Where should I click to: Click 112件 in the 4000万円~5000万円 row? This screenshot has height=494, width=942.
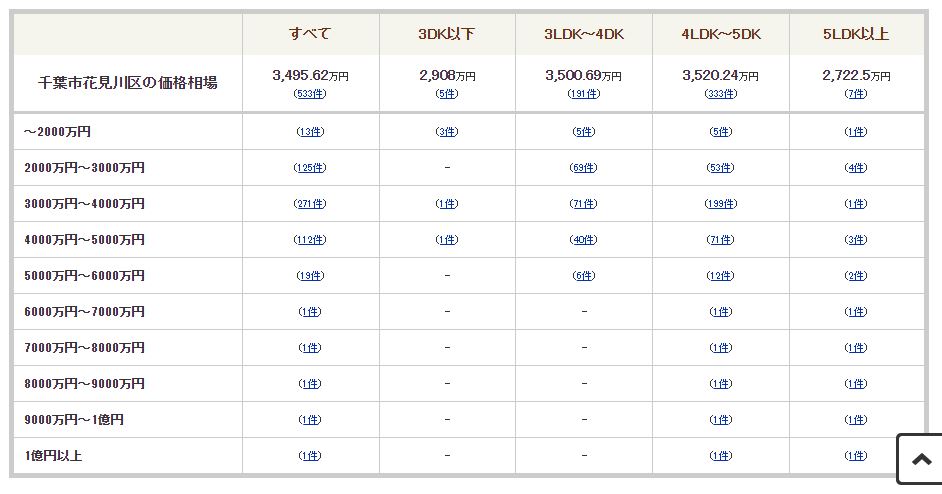[310, 240]
